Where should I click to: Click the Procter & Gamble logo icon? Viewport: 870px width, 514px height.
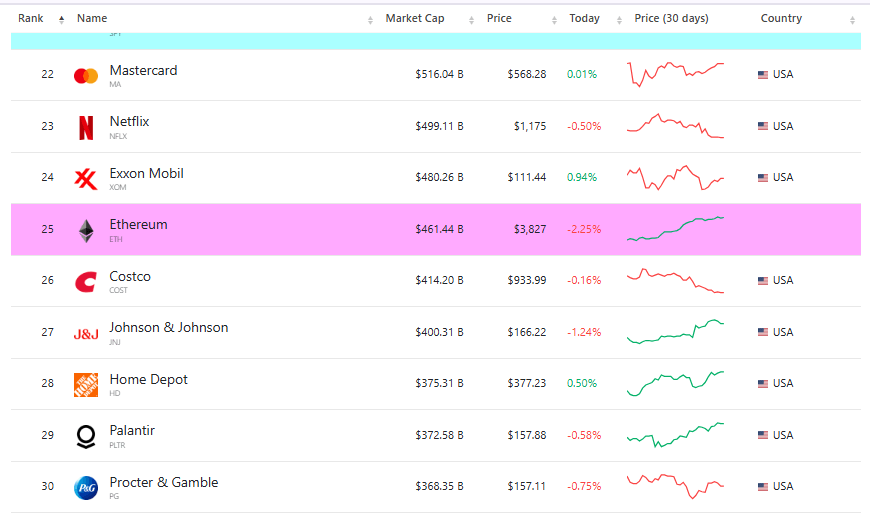86,488
